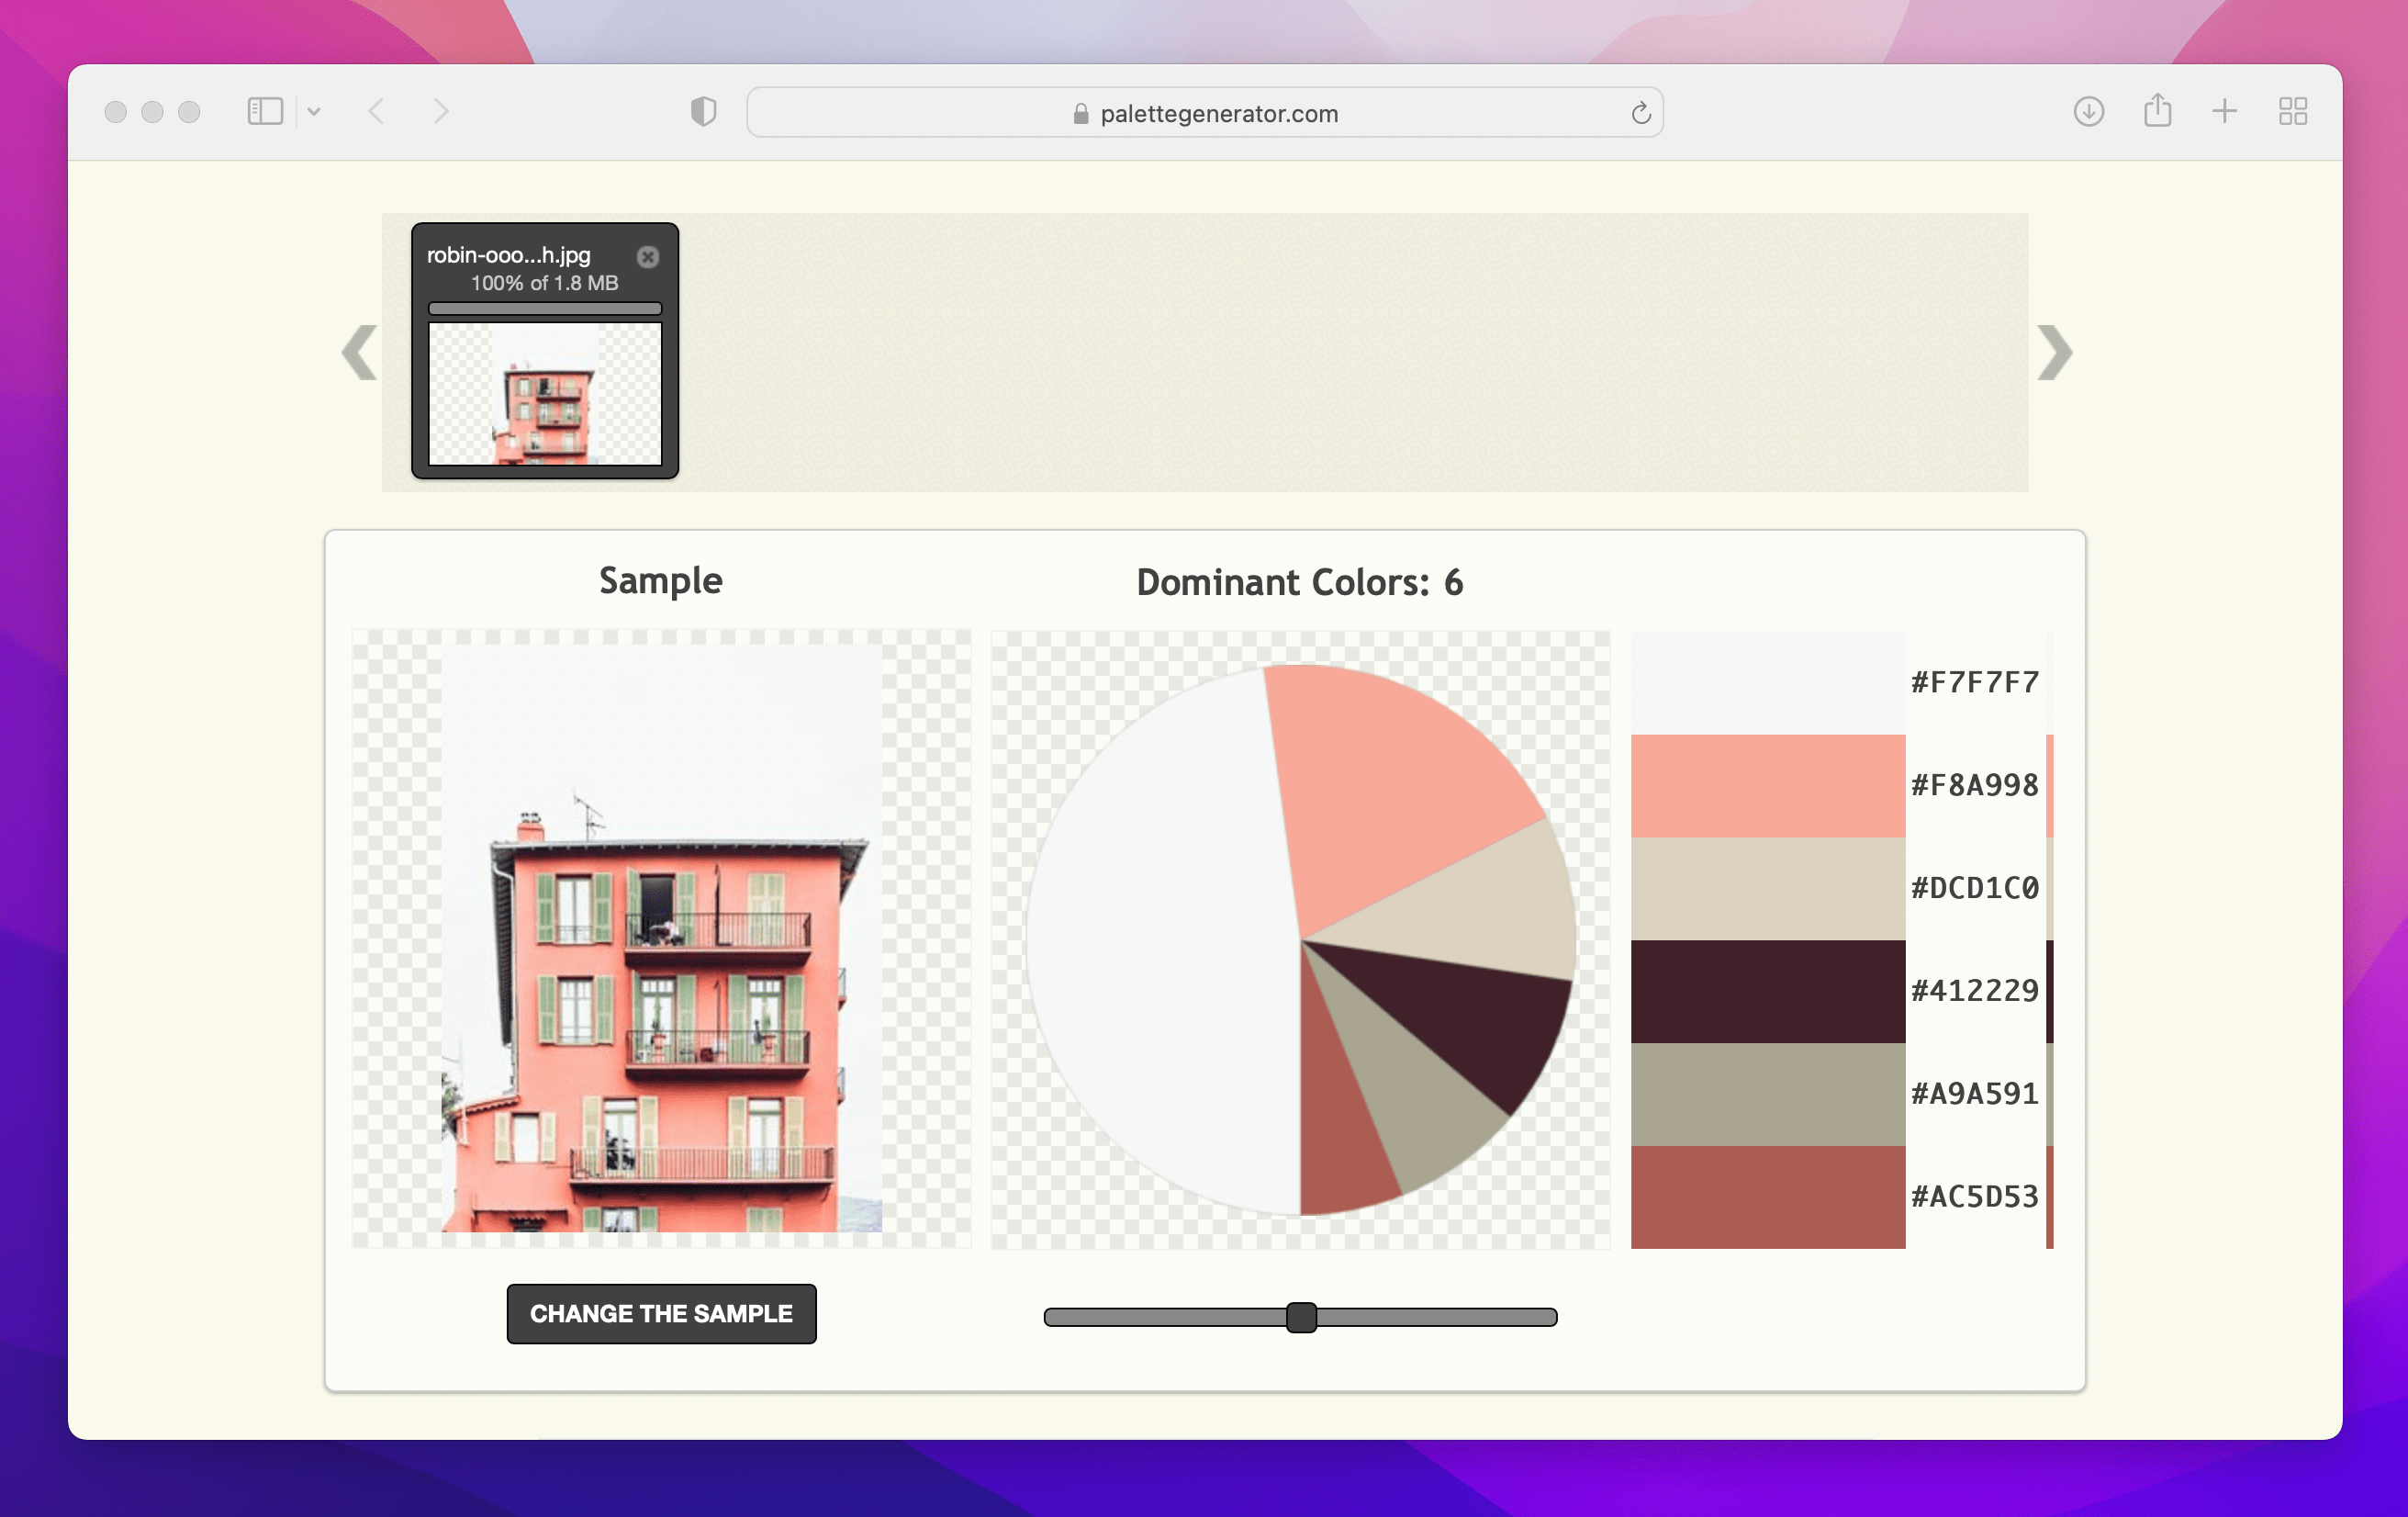Click the Change the Sample button

[661, 1314]
